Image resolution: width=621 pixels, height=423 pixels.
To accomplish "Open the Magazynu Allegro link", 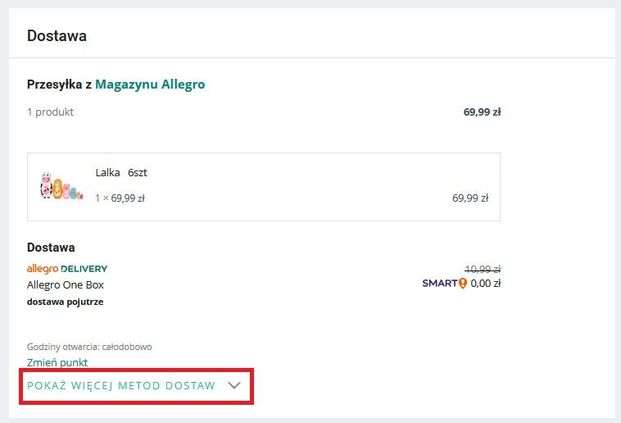I will tap(150, 85).
